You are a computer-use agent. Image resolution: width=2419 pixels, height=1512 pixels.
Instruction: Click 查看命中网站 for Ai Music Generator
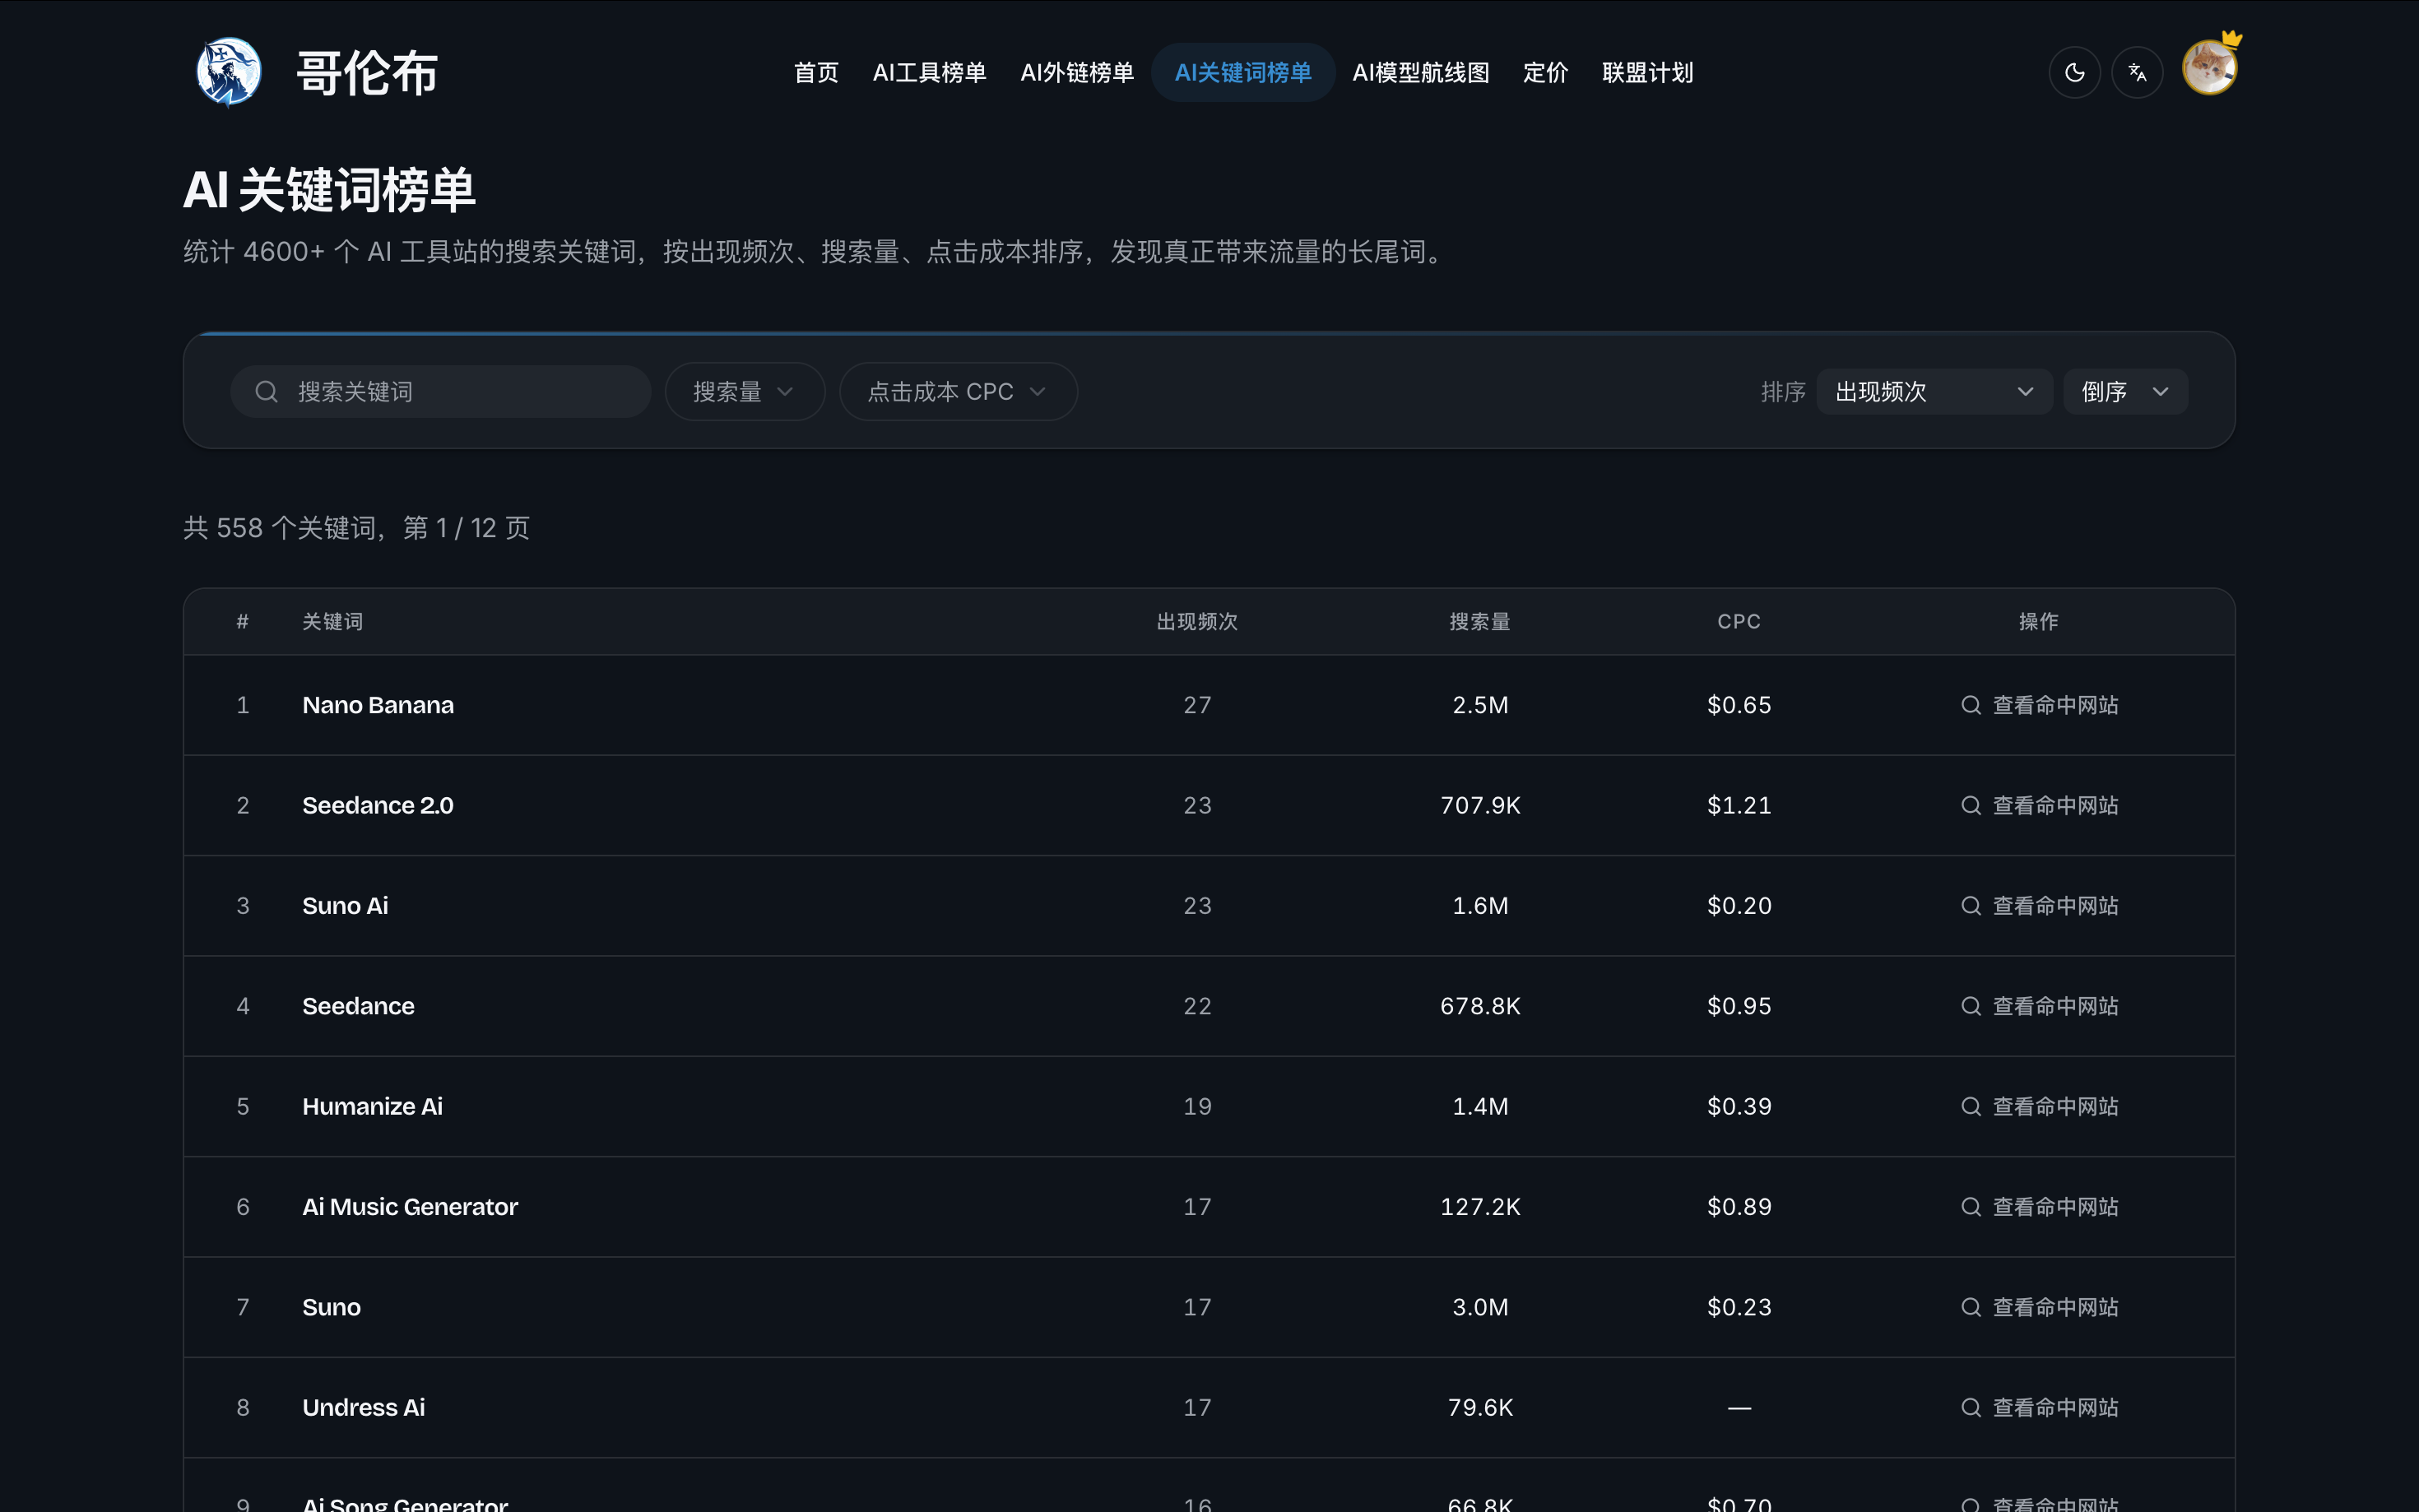pyautogui.click(x=2039, y=1206)
